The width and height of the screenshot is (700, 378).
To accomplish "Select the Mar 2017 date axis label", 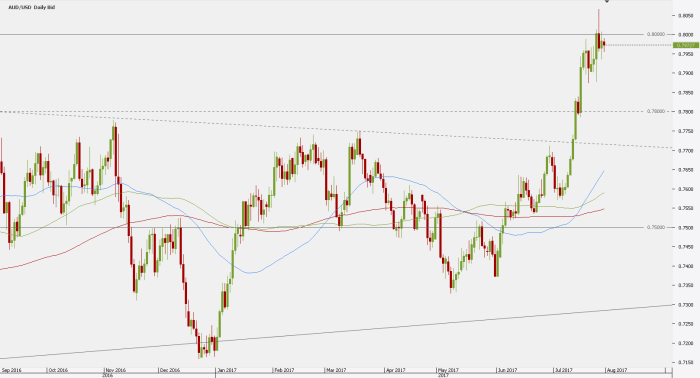I will tap(336, 370).
